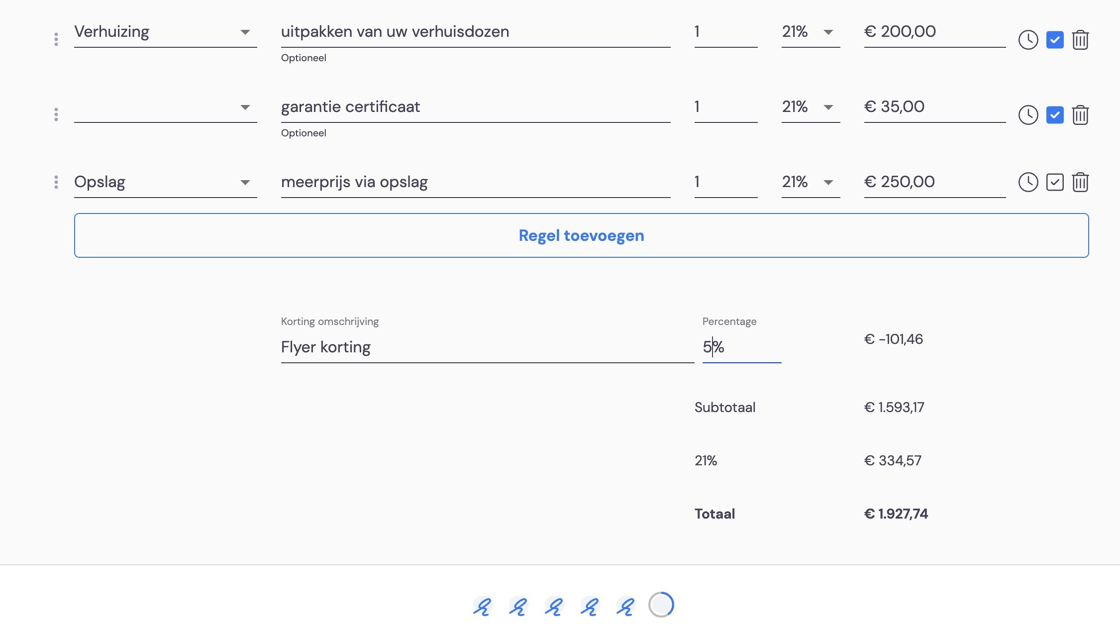Image resolution: width=1120 pixels, height=638 pixels.
Task: Click the Percentage field showing 5%
Action: [x=741, y=347]
